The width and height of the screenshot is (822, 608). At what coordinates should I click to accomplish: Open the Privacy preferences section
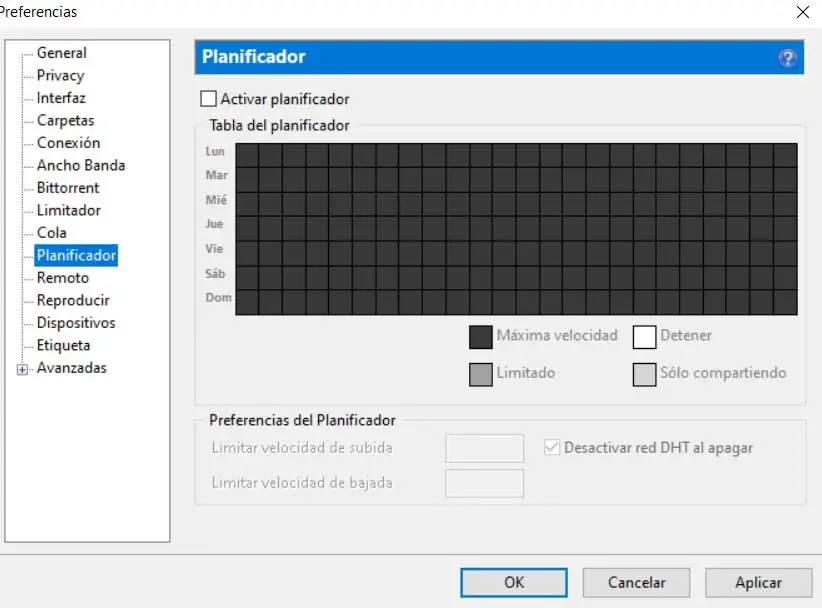(60, 75)
